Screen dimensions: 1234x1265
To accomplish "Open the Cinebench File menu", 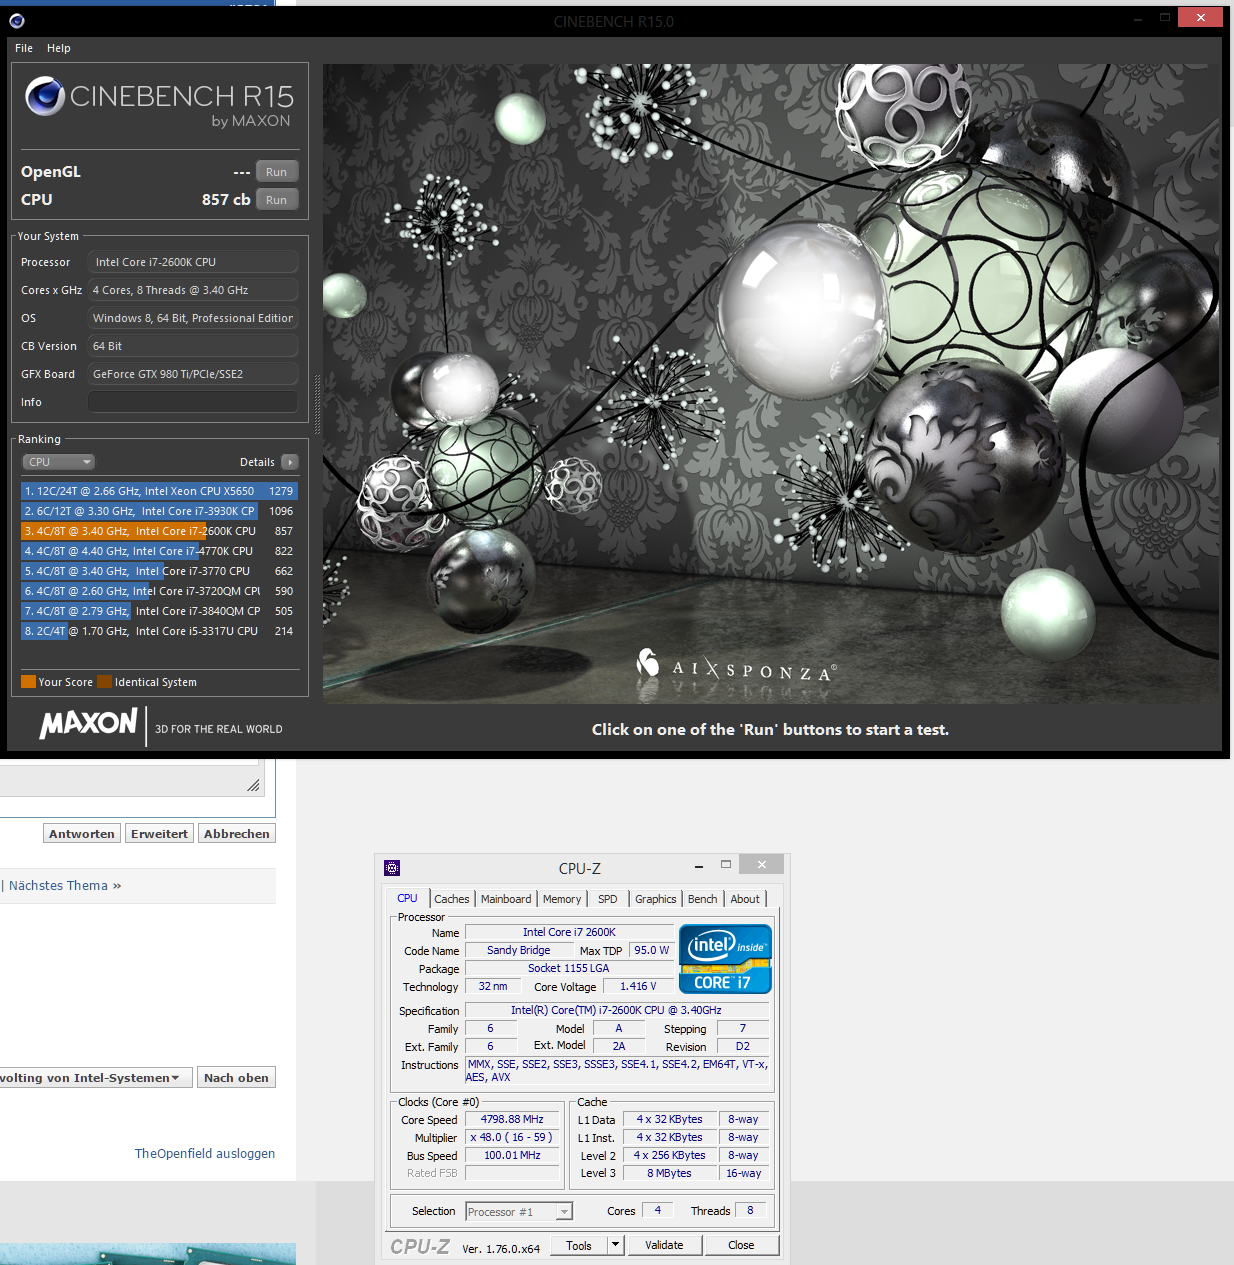I will [24, 48].
